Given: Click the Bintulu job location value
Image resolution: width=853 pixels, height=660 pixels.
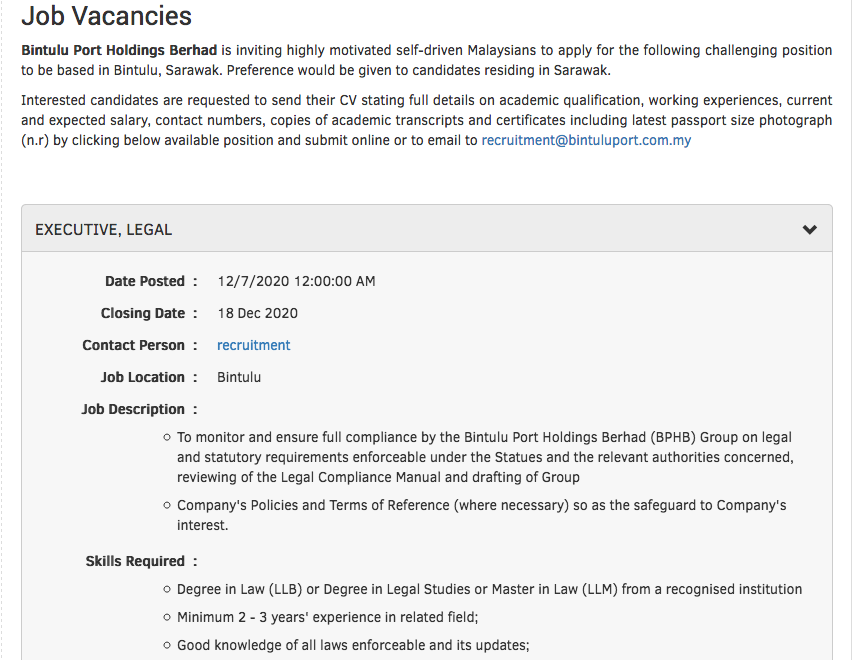Looking at the screenshot, I should pyautogui.click(x=239, y=377).
